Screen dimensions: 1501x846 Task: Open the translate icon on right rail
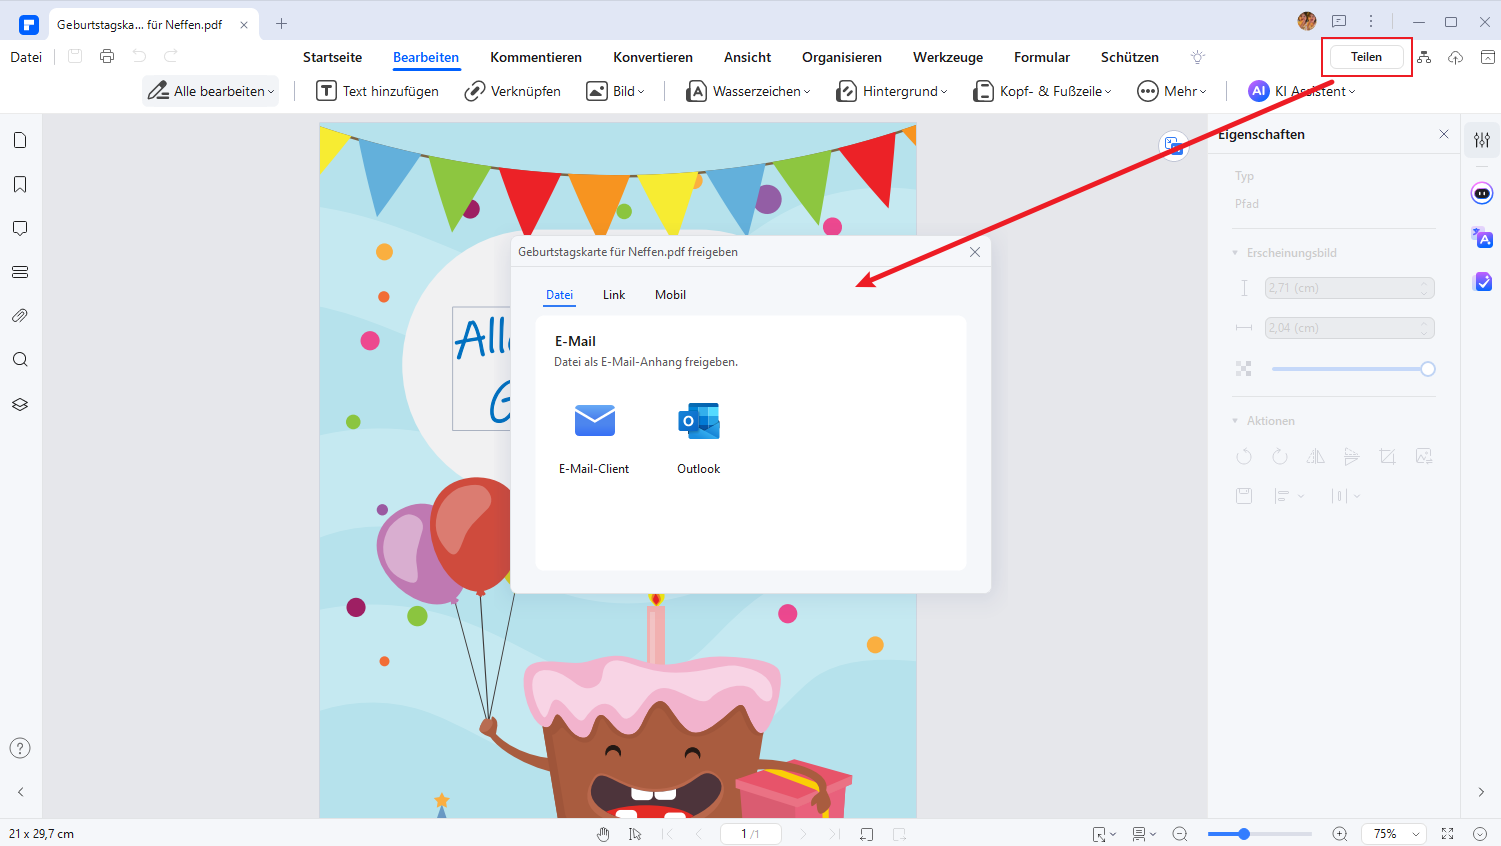click(x=1482, y=237)
